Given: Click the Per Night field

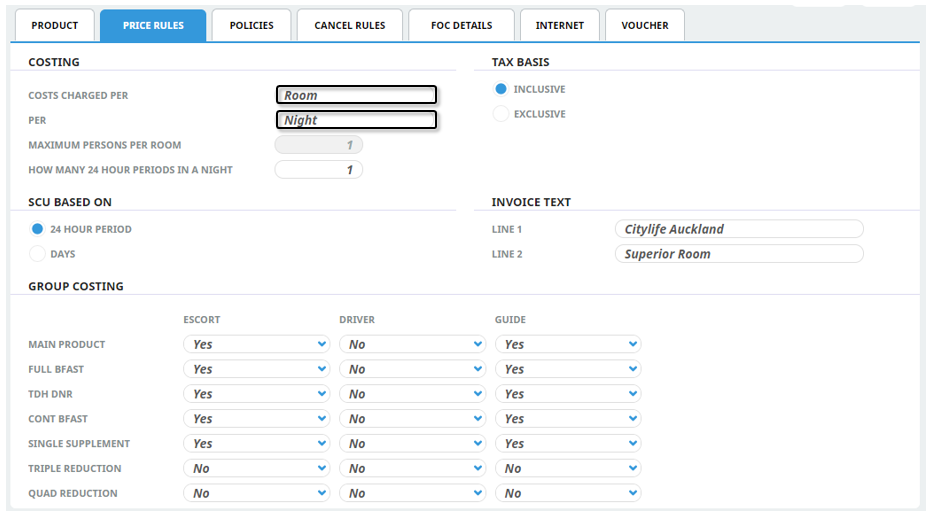Looking at the screenshot, I should (356, 120).
